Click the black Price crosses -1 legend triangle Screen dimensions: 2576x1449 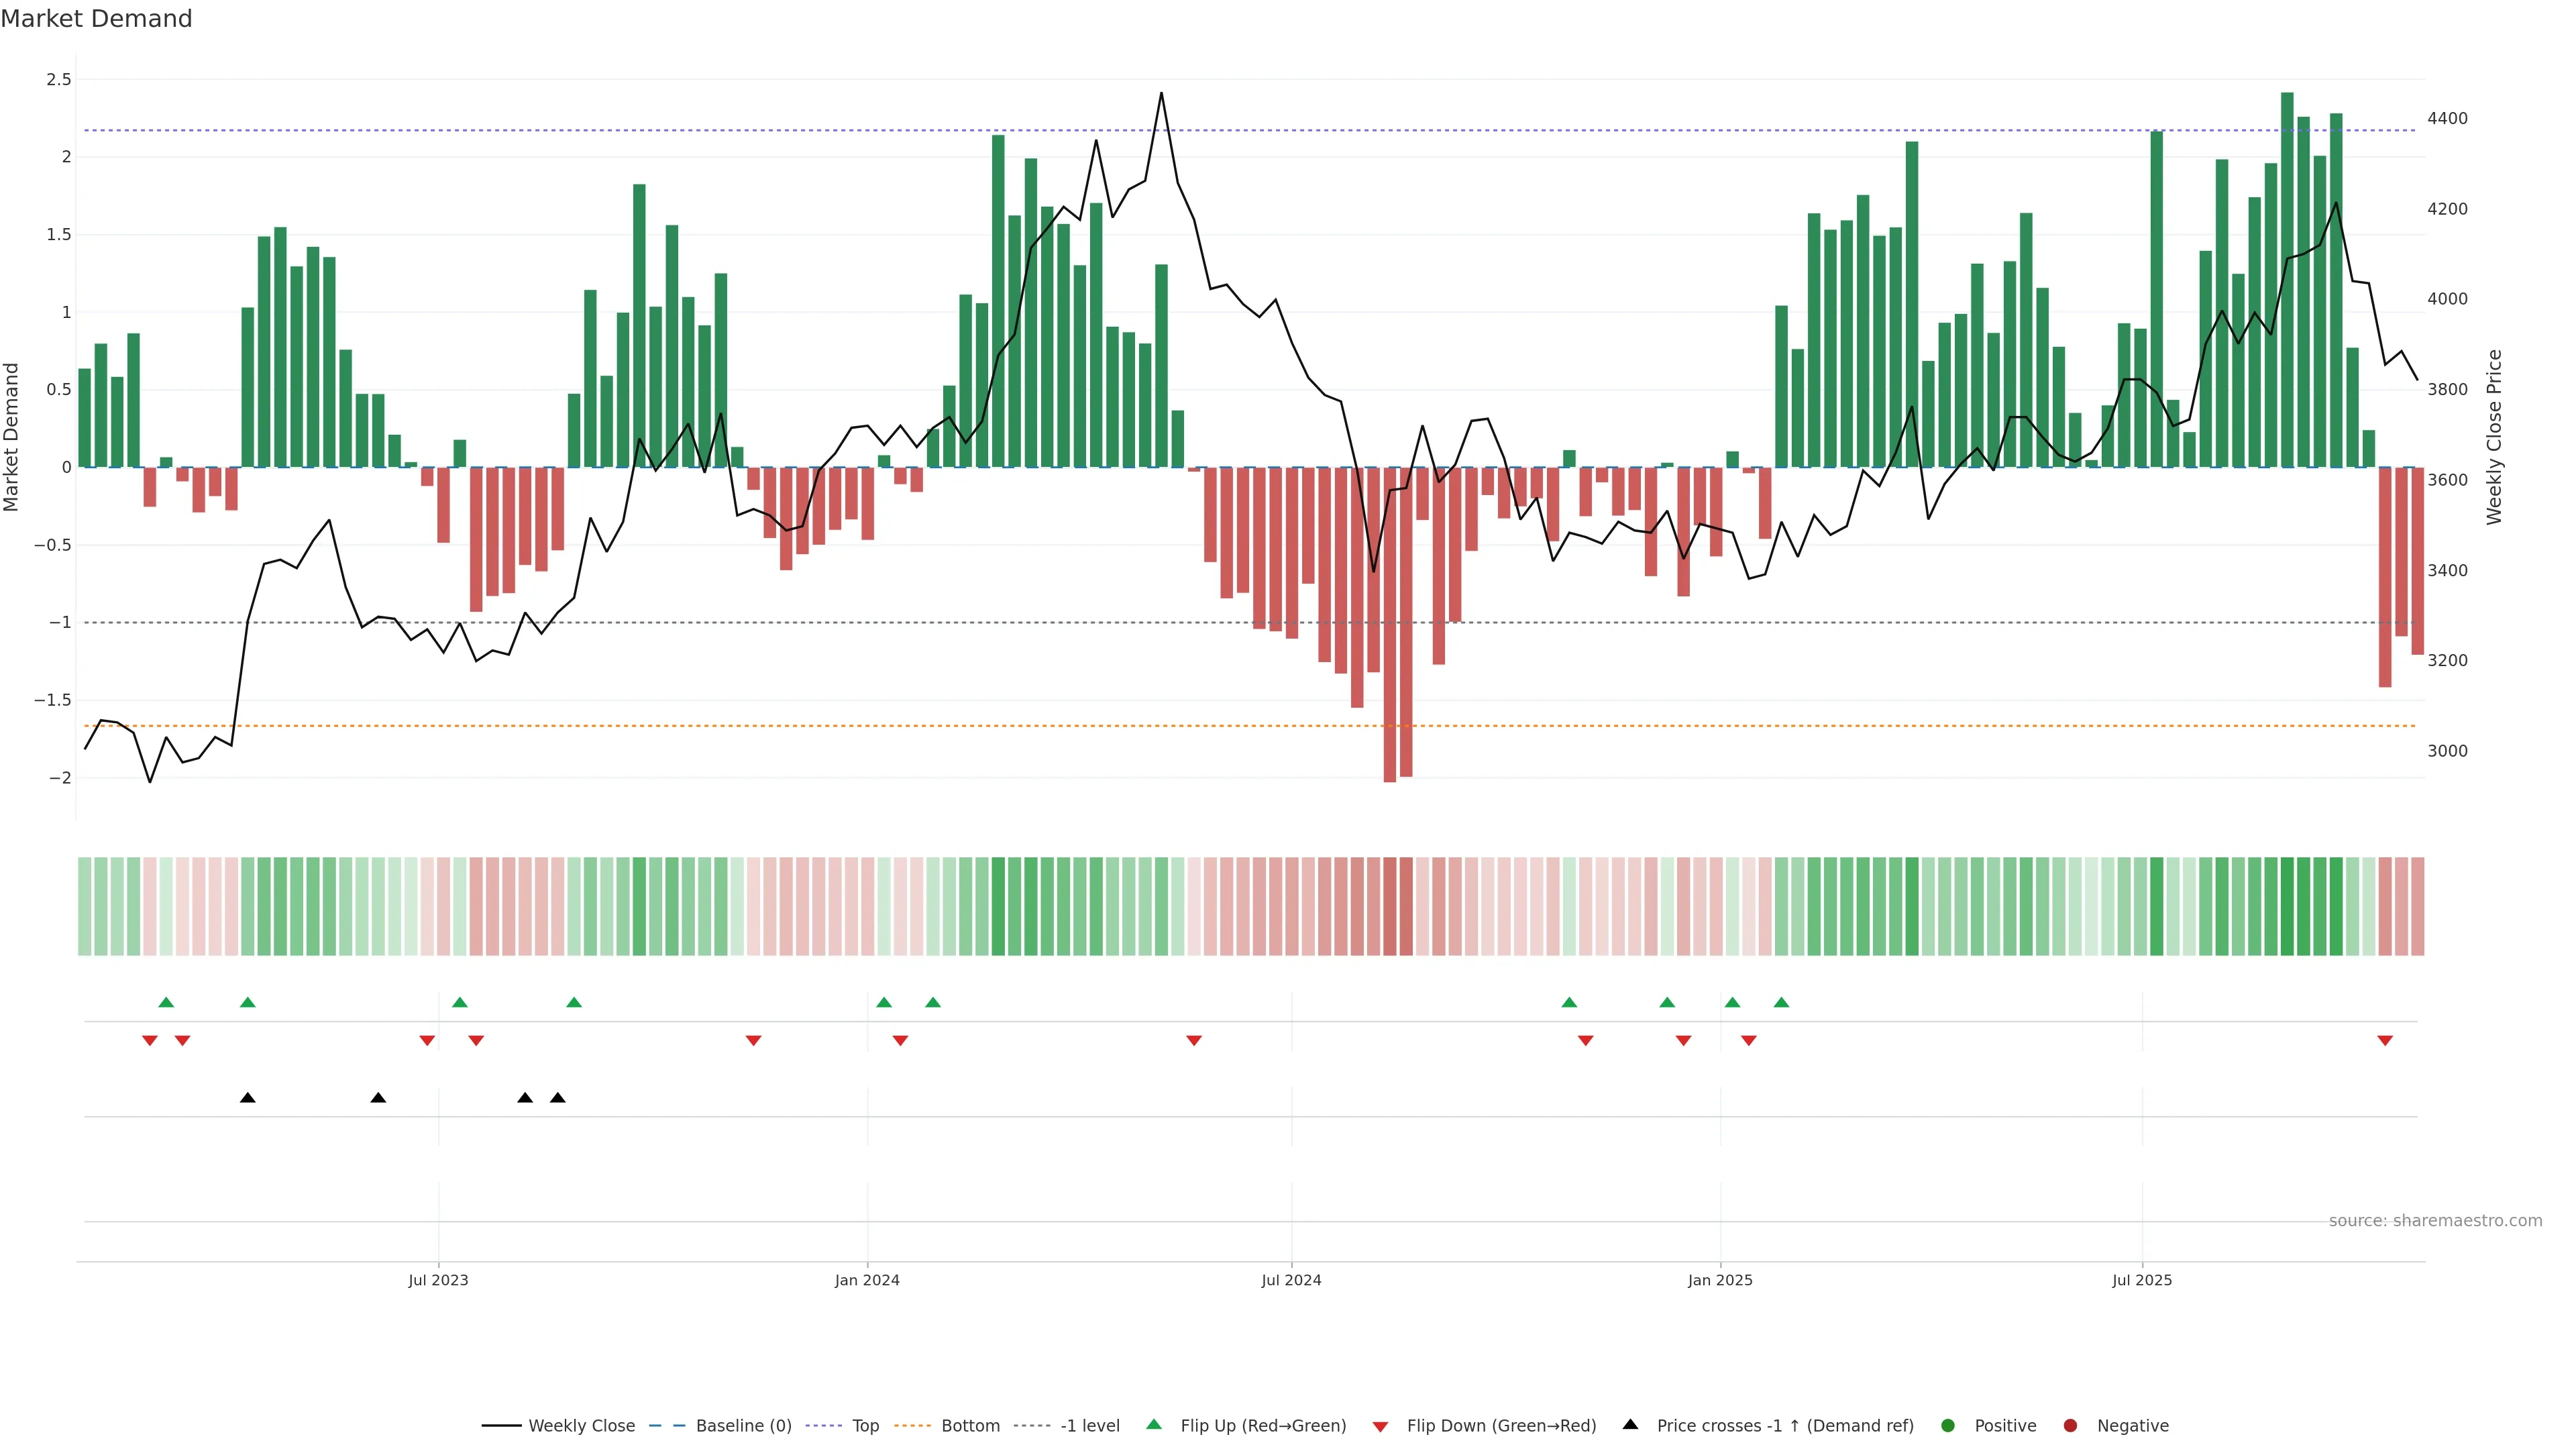(x=1630, y=1425)
